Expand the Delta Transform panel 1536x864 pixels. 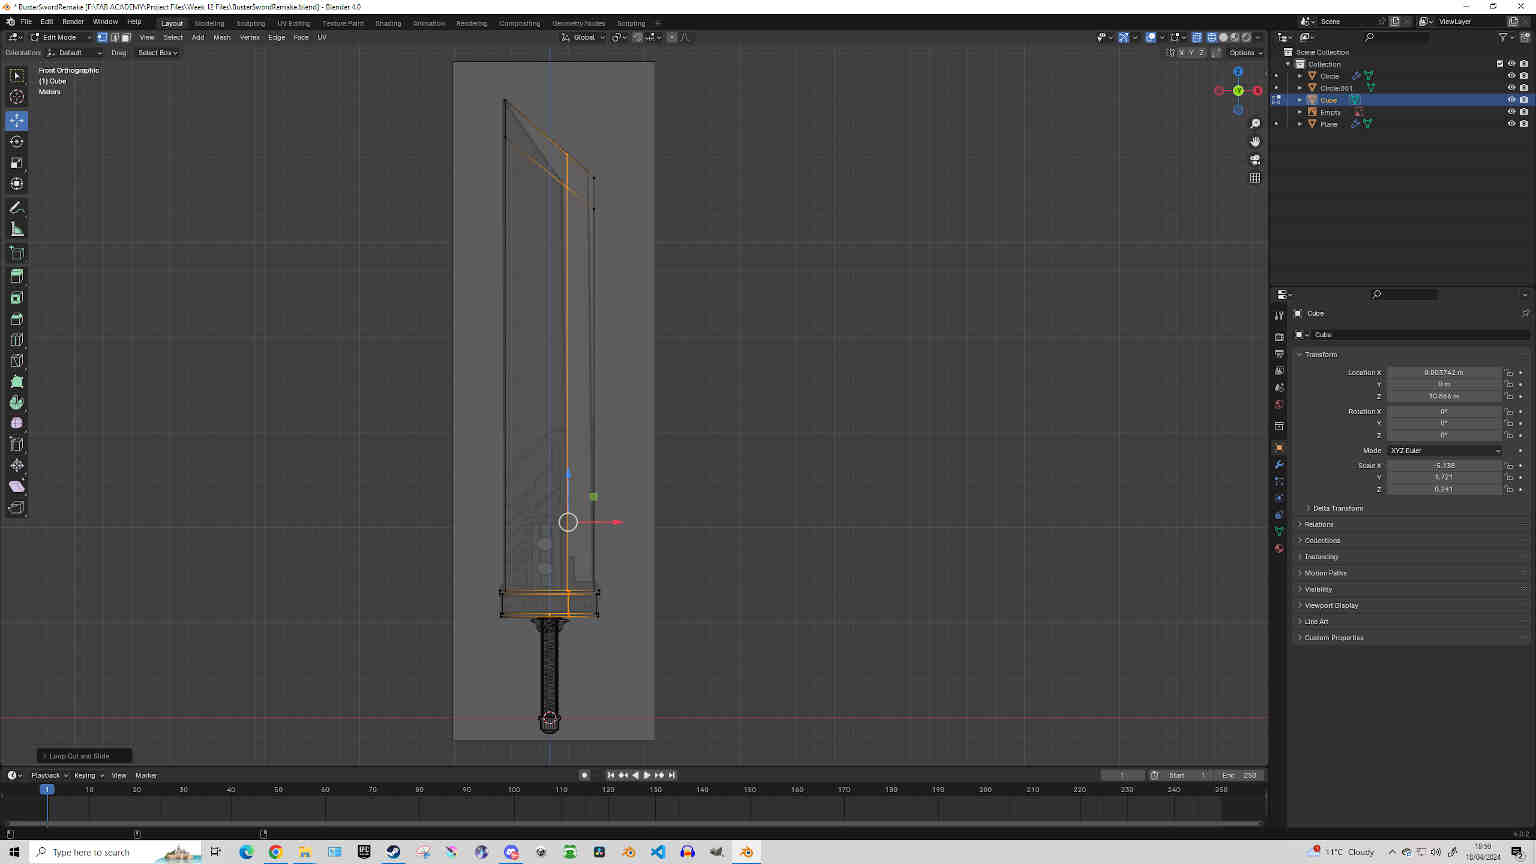(x=1337, y=508)
